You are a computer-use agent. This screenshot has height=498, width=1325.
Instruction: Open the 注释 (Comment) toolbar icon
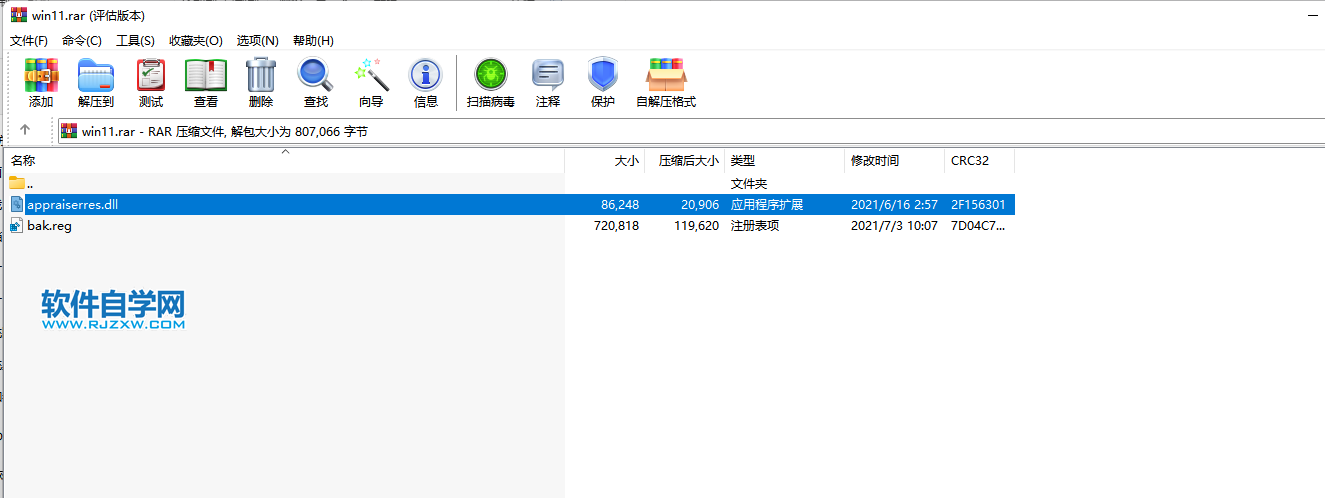548,83
